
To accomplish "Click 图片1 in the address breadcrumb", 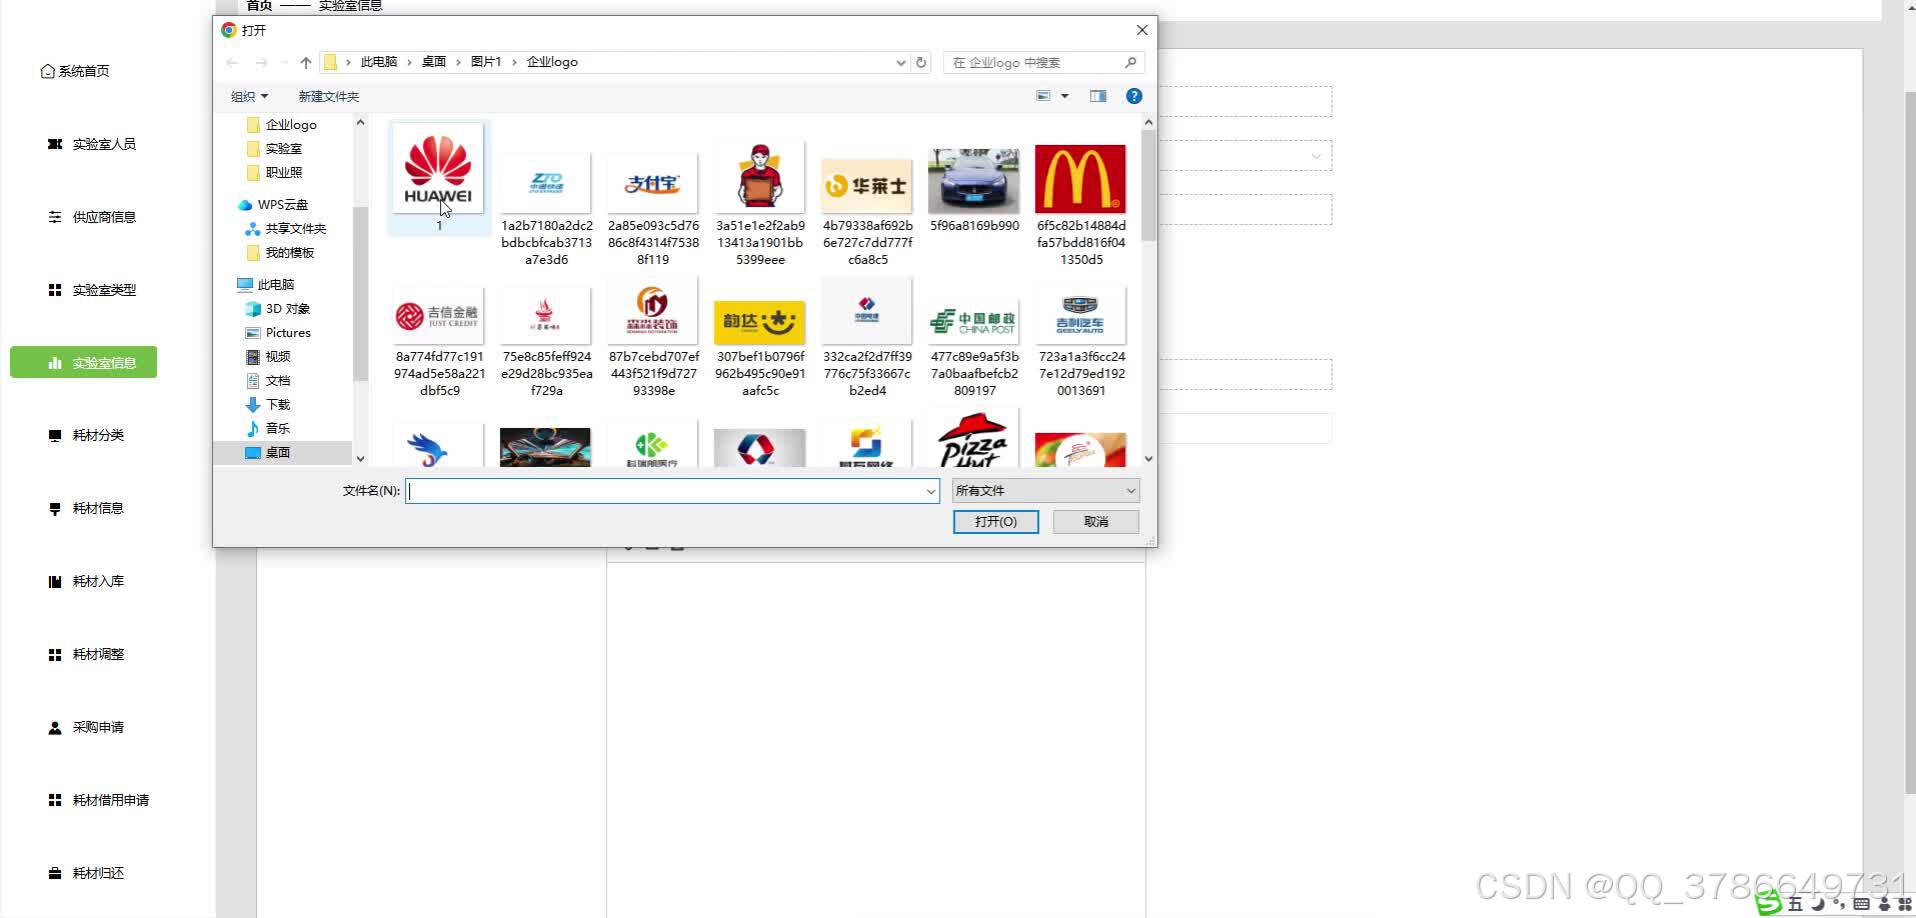I will tap(486, 62).
